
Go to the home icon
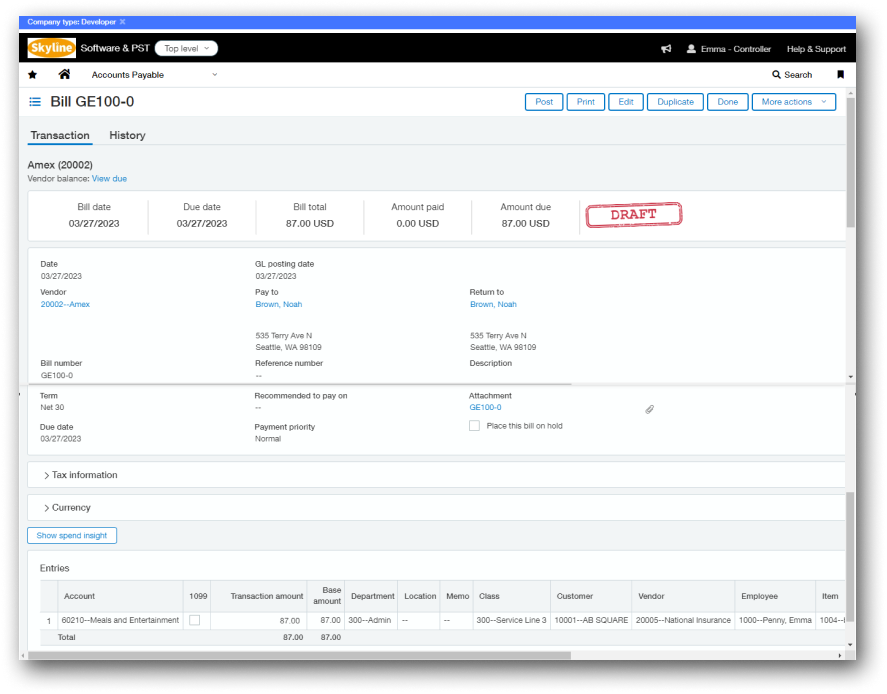[64, 74]
